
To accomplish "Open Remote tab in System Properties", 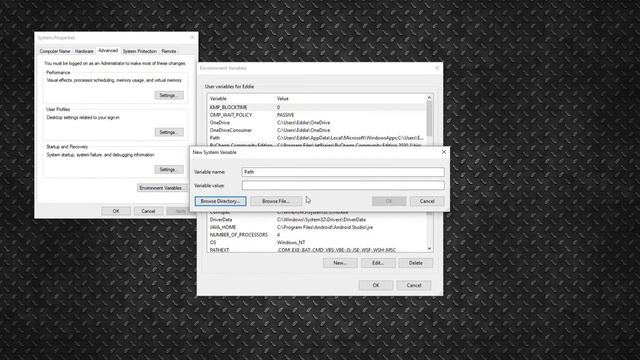I will (169, 51).
